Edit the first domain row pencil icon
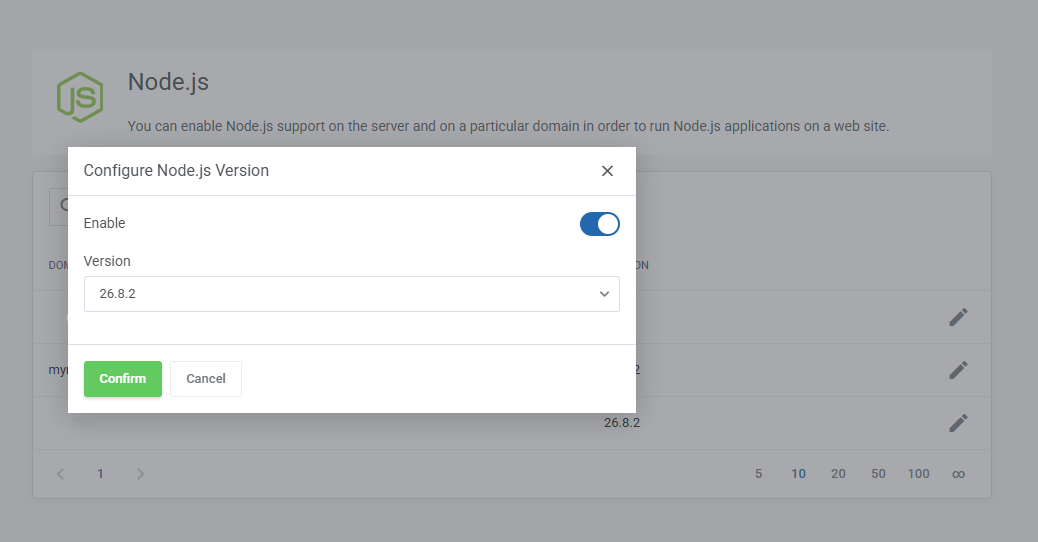Screen dimensions: 1038x542 [958, 317]
